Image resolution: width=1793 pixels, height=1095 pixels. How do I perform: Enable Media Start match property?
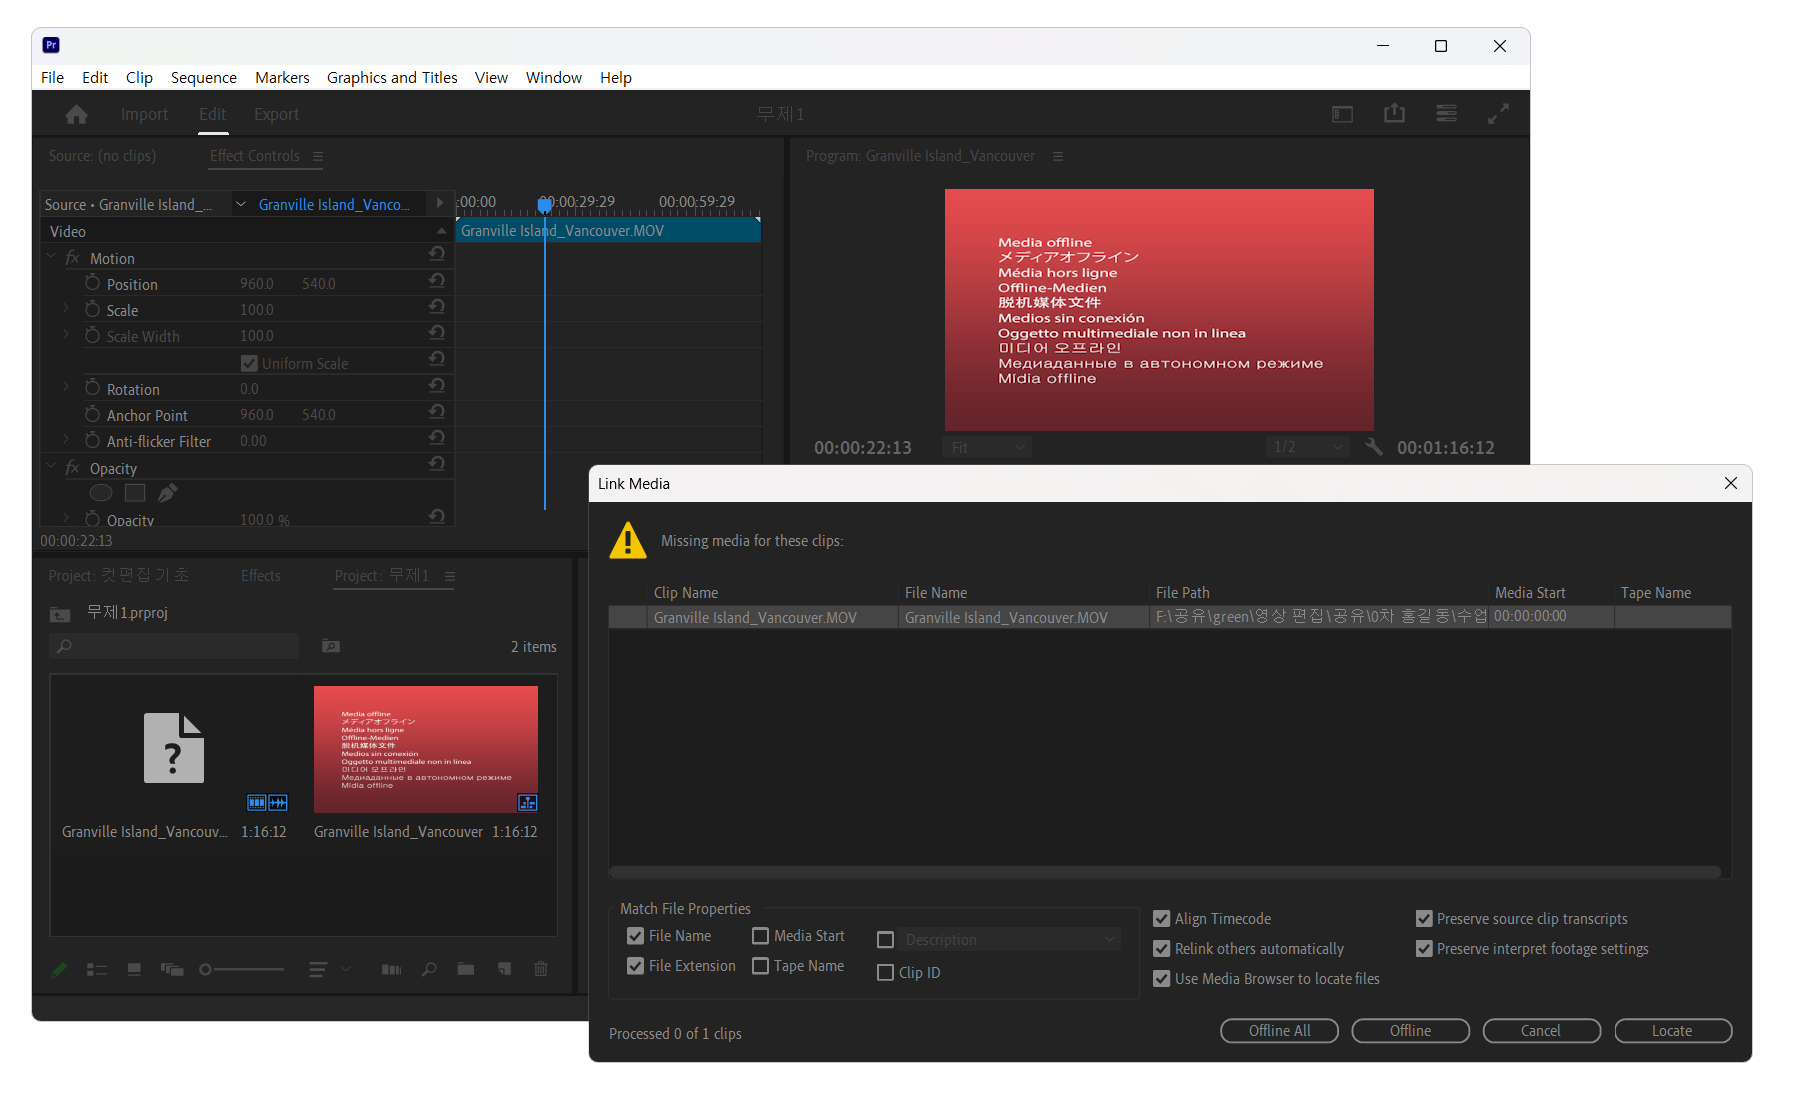click(760, 936)
